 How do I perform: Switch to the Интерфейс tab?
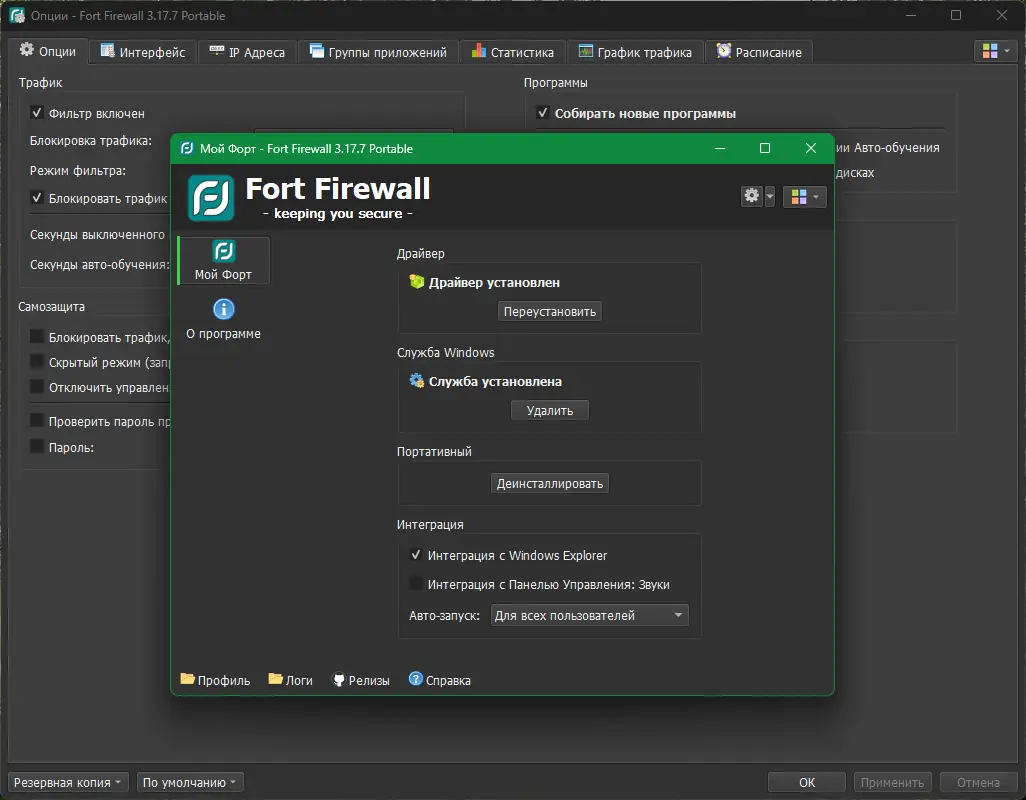click(x=143, y=52)
